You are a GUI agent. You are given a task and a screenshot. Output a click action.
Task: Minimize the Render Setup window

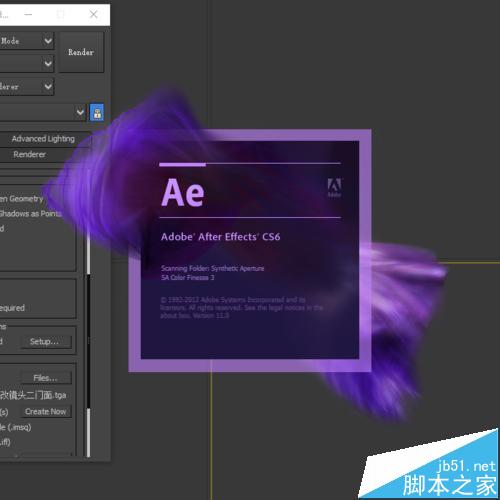click(28, 14)
